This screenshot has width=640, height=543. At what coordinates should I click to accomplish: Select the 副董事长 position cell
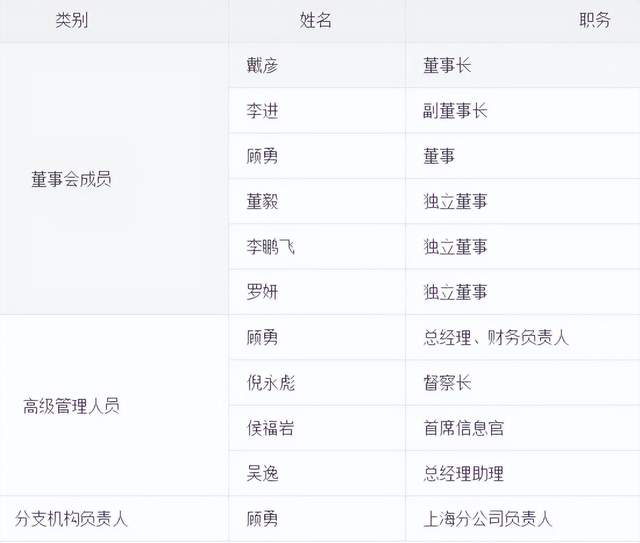click(x=455, y=111)
